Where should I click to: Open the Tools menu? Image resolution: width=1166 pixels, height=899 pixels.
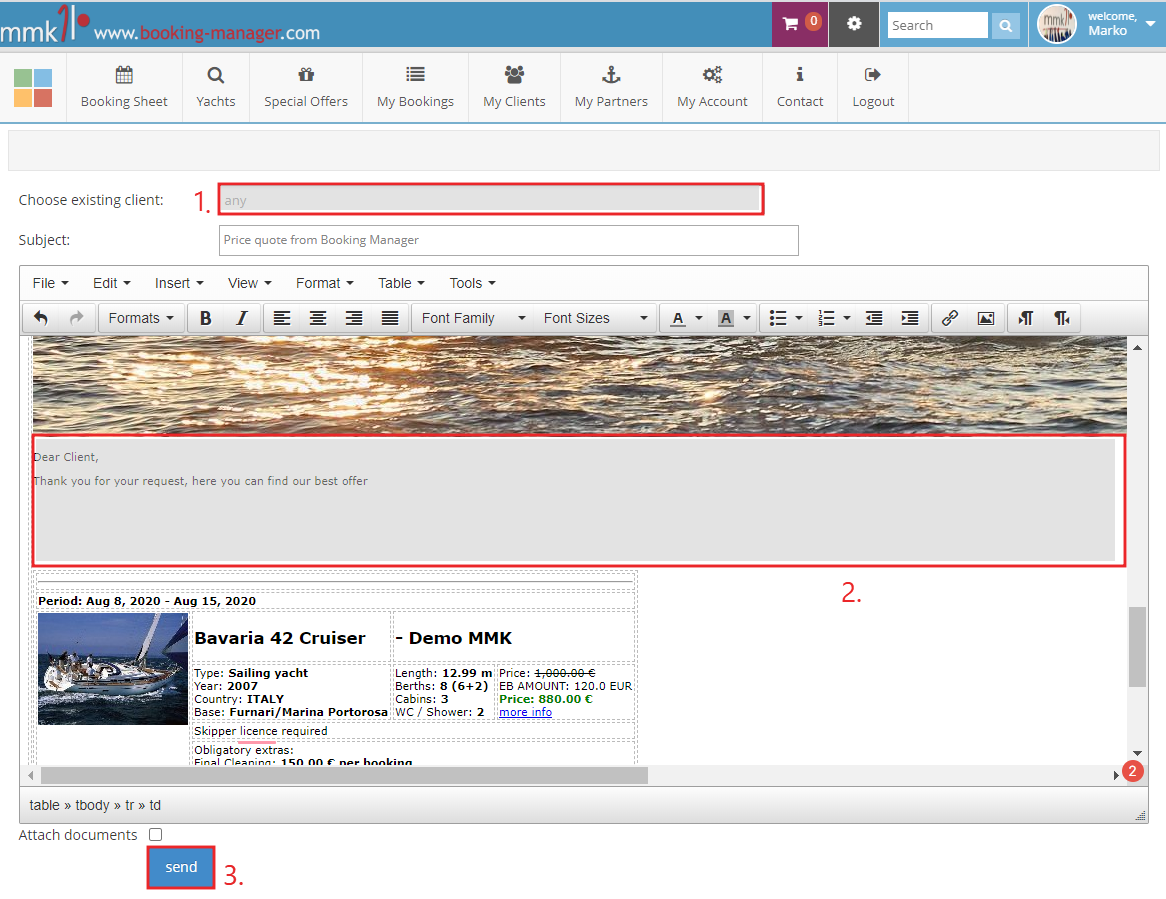(472, 283)
